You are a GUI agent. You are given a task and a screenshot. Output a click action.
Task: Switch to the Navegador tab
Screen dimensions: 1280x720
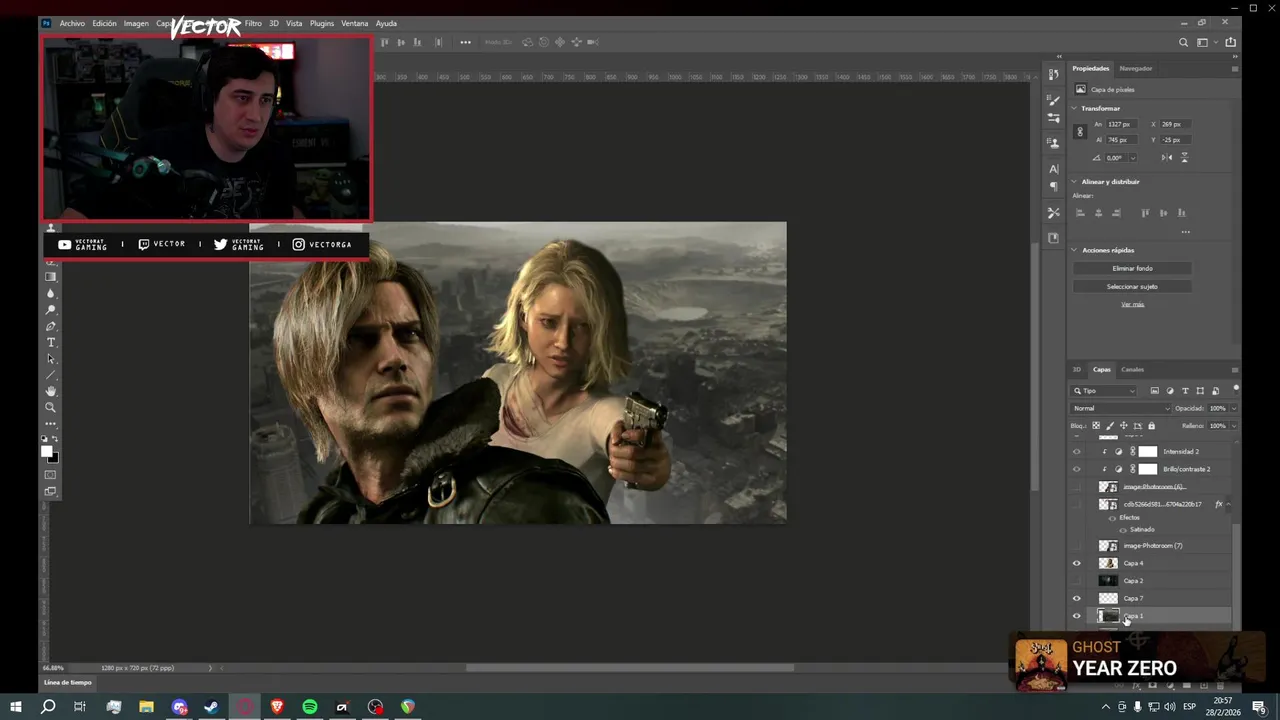coord(1136,68)
